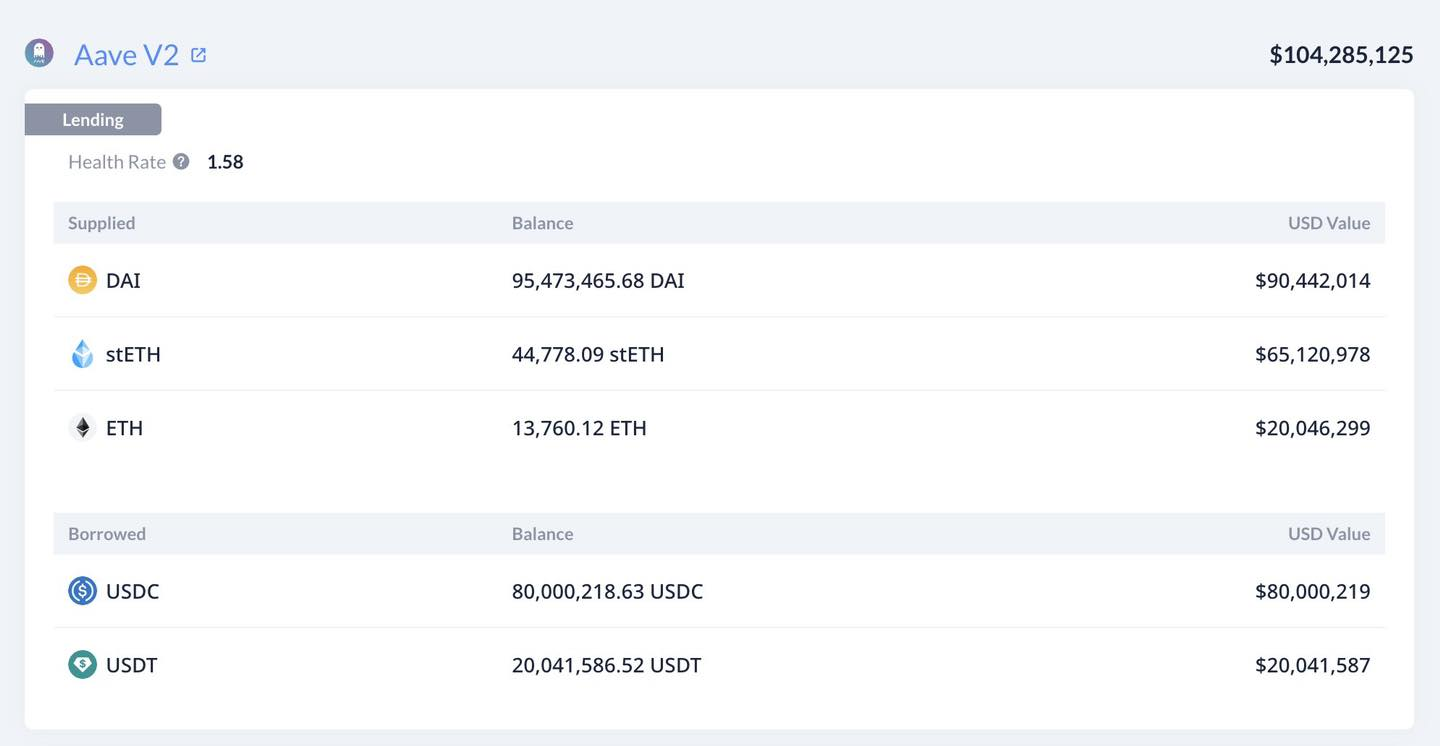This screenshot has width=1440, height=746.
Task: Click the ETH diamond token icon
Action: click(82, 428)
